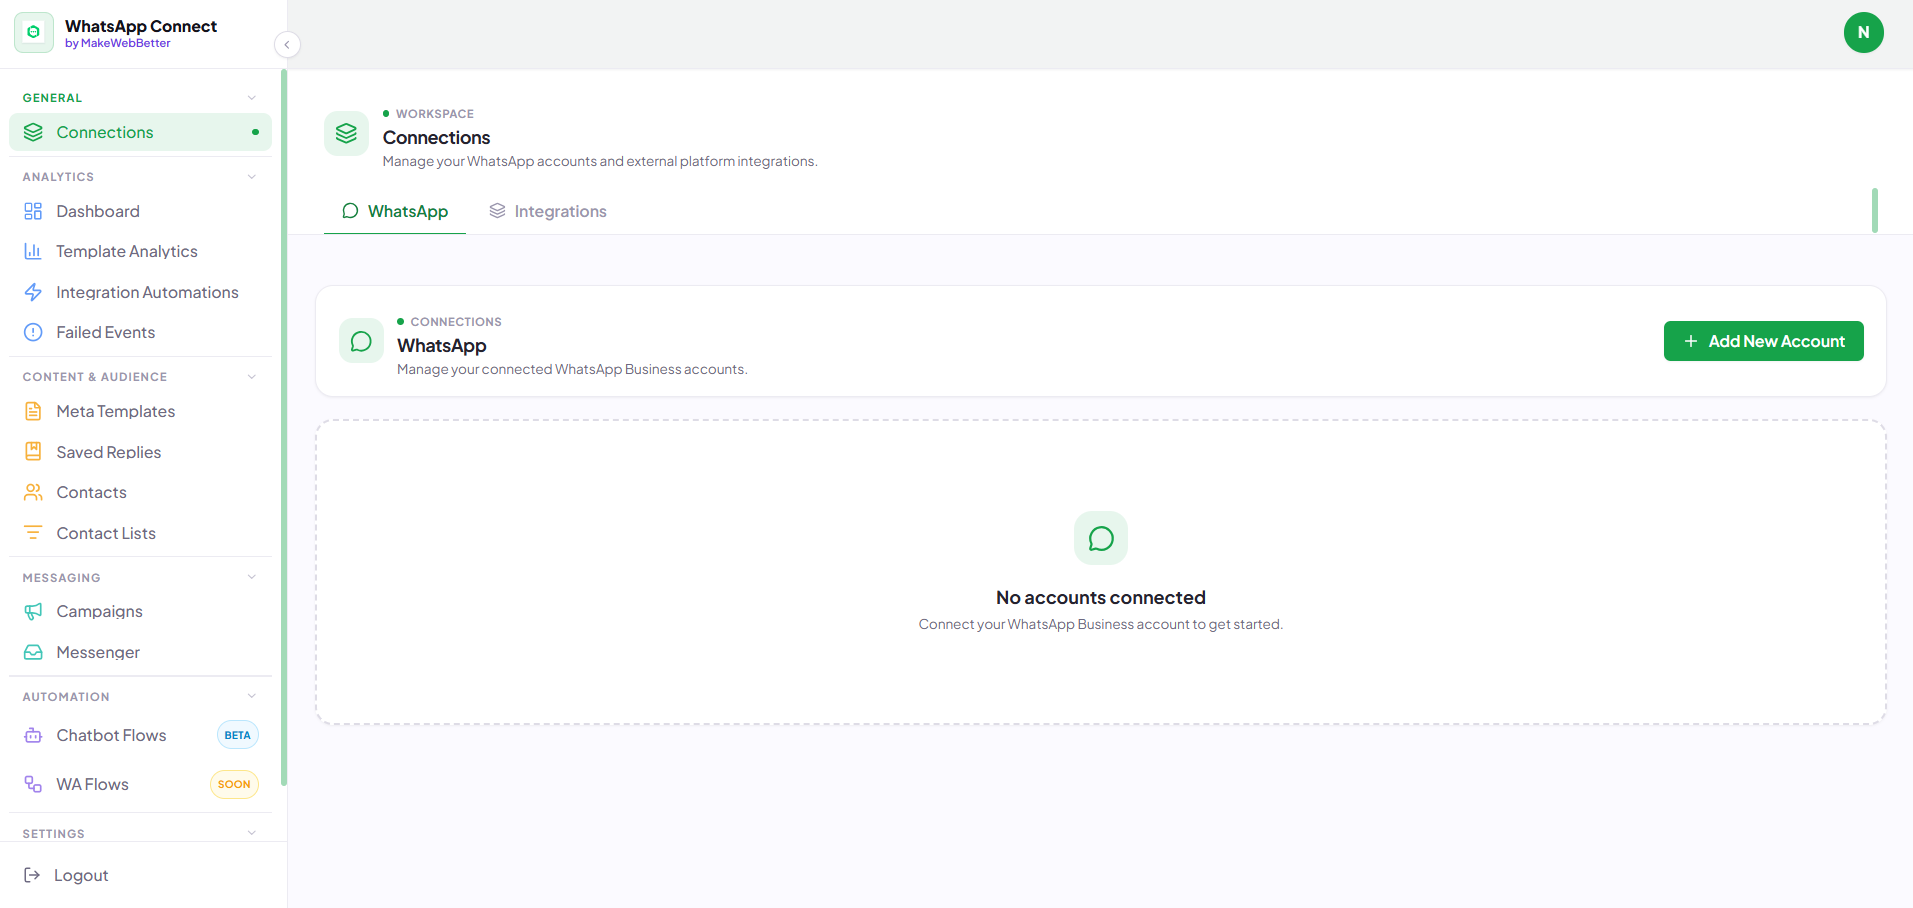
Task: Click the sidebar vertical scrollbar
Action: click(284, 428)
